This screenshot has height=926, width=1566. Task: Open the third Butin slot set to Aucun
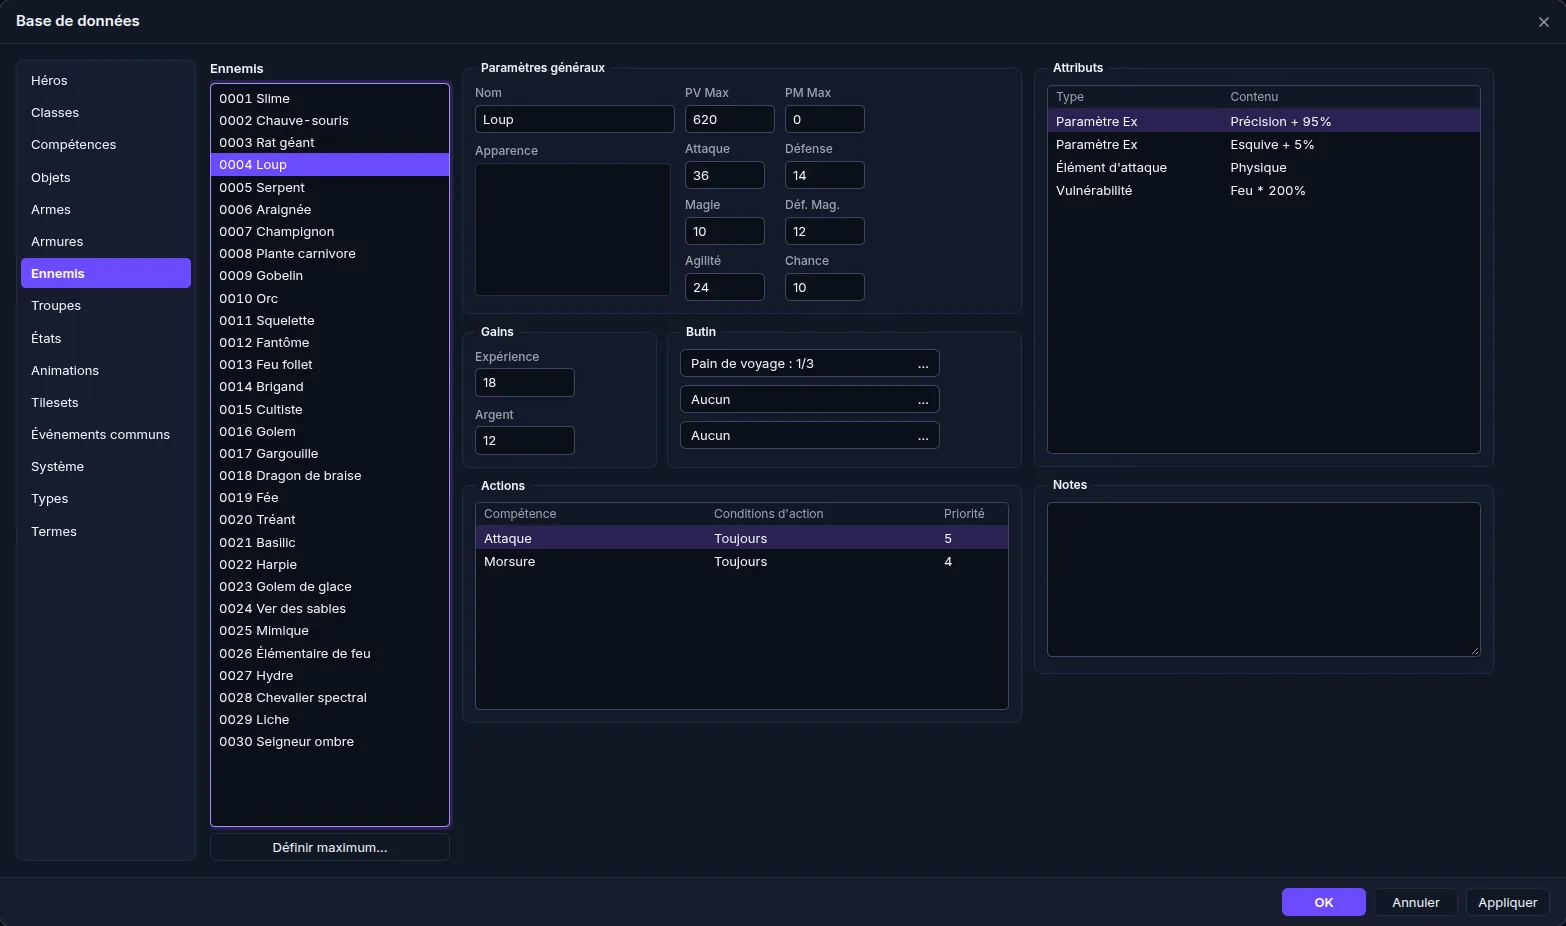[x=809, y=435]
